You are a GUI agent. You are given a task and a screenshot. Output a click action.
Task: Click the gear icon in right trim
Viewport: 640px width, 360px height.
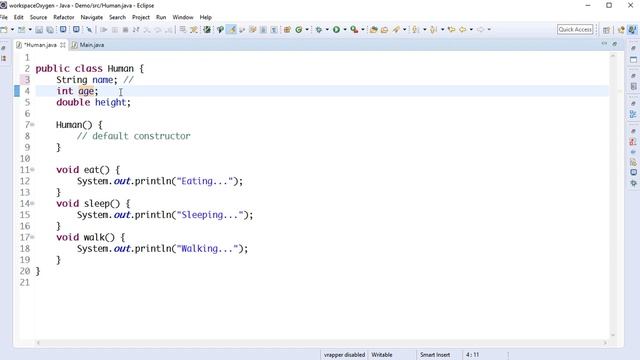pyautogui.click(x=633, y=183)
